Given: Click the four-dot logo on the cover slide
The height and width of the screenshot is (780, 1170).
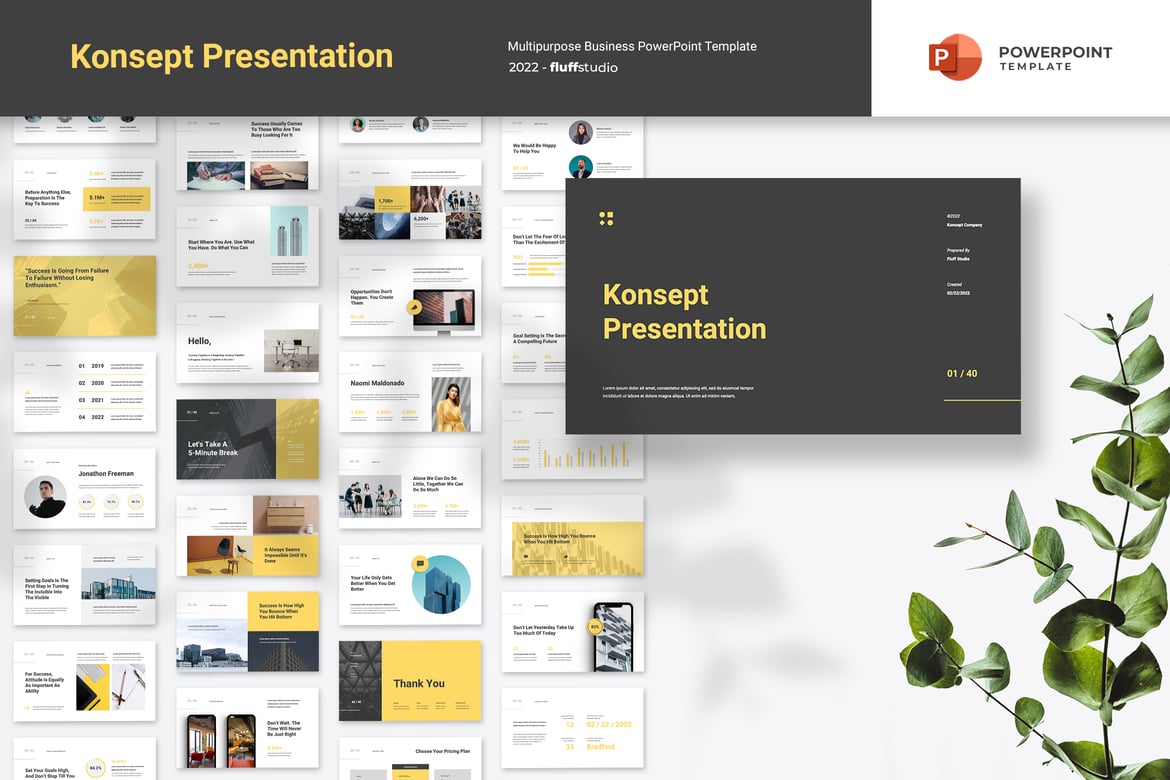Looking at the screenshot, I should coord(606,218).
